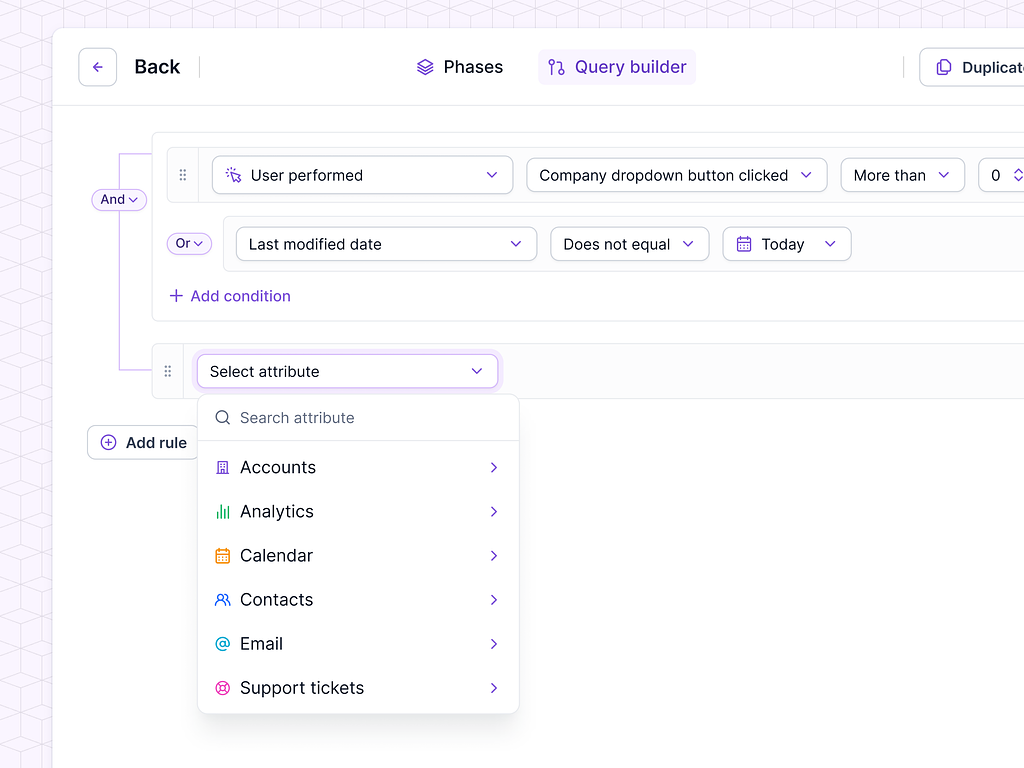1024x768 pixels.
Task: Open the Today date dropdown
Action: point(787,244)
